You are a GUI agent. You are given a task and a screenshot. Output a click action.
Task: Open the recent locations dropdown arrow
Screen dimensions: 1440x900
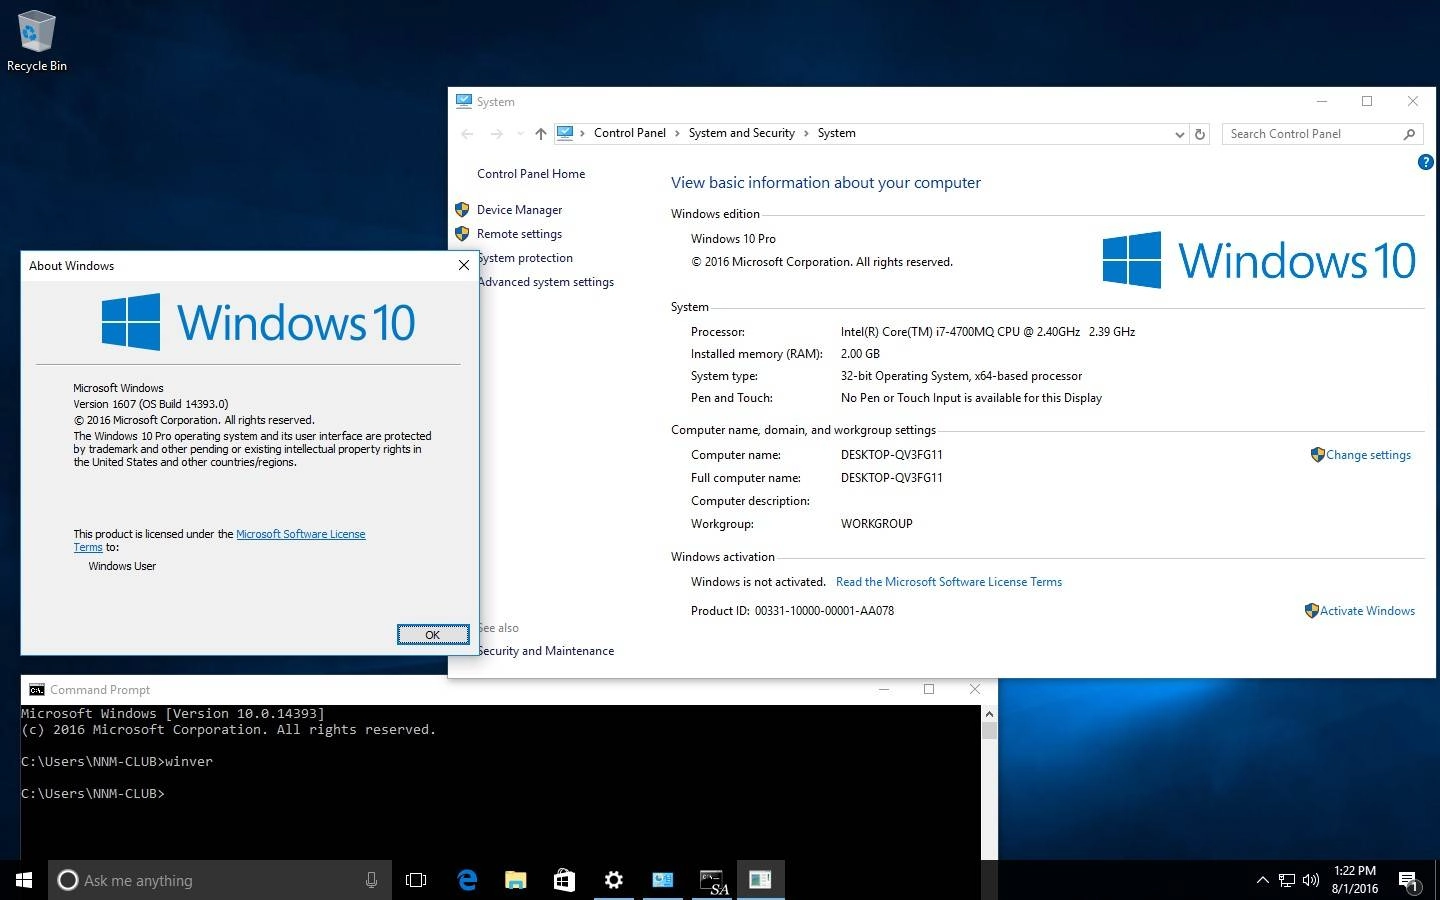tap(520, 134)
